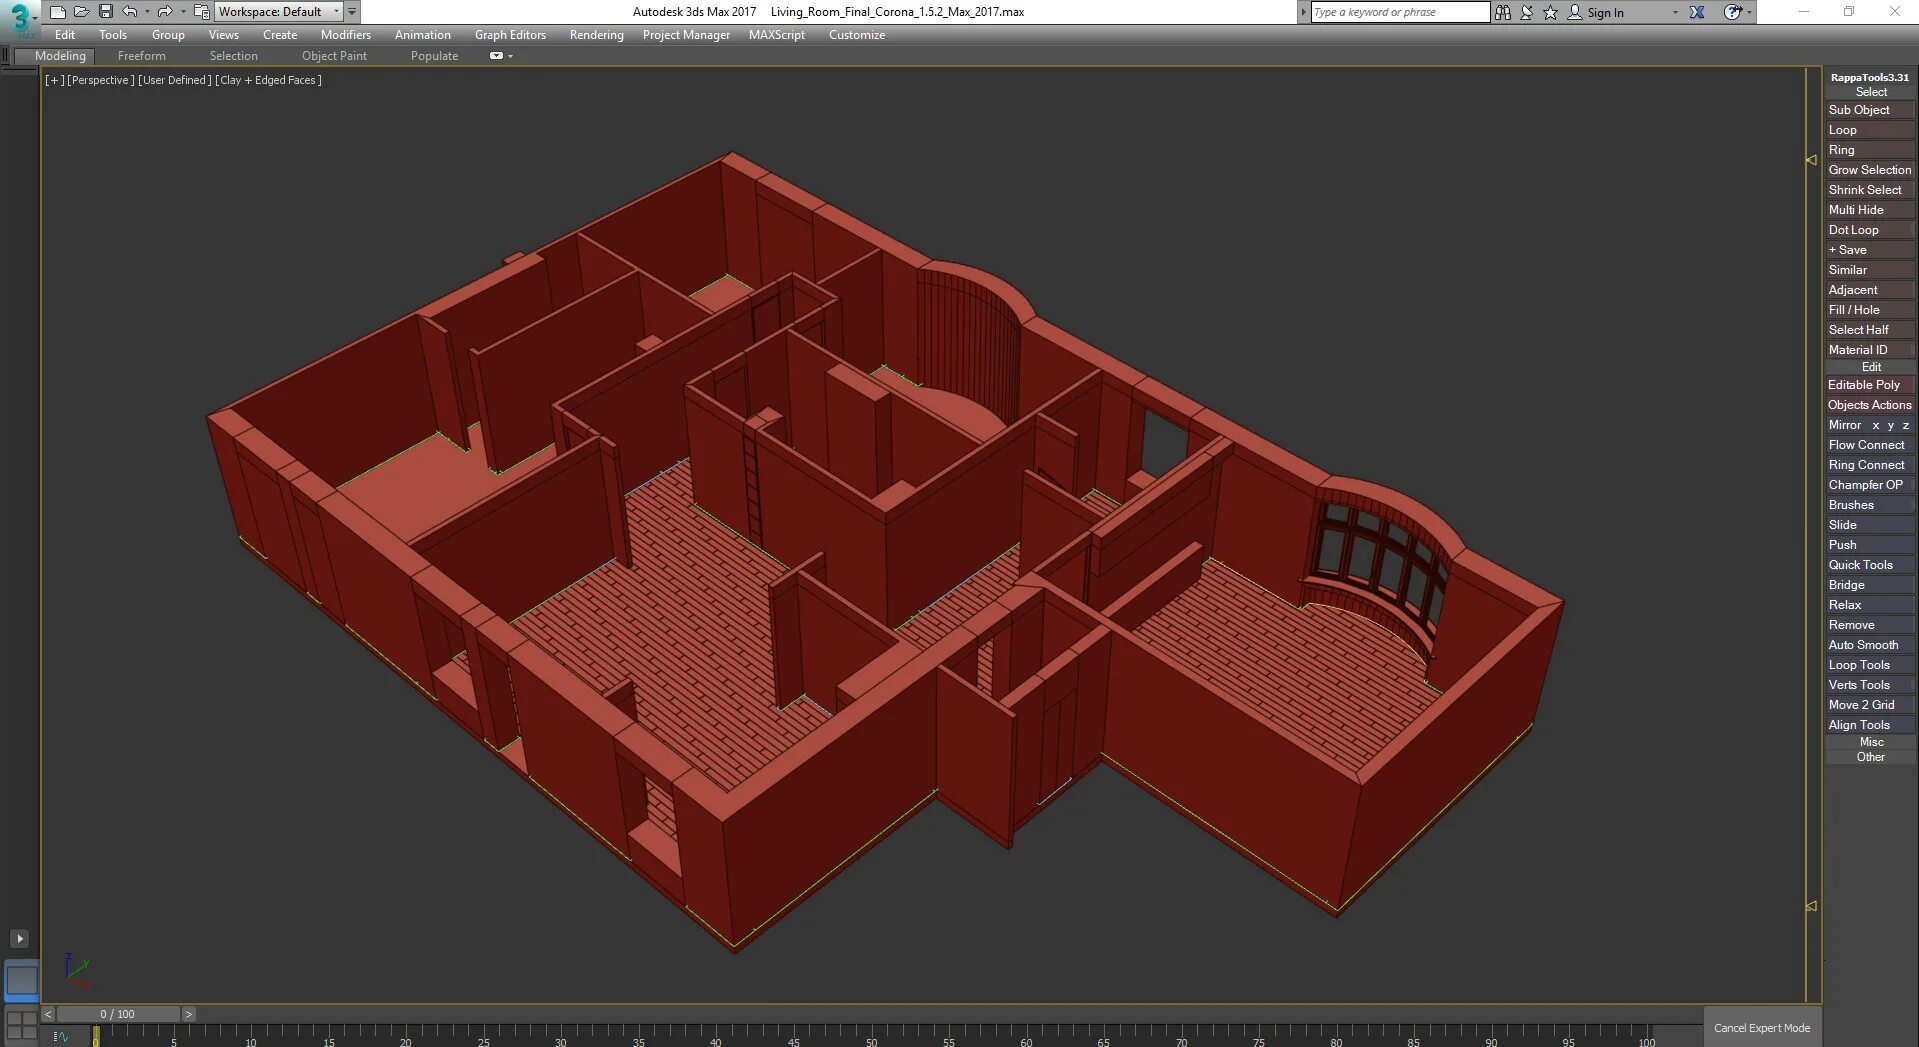
Task: Open the Customize menu
Action: pos(857,35)
